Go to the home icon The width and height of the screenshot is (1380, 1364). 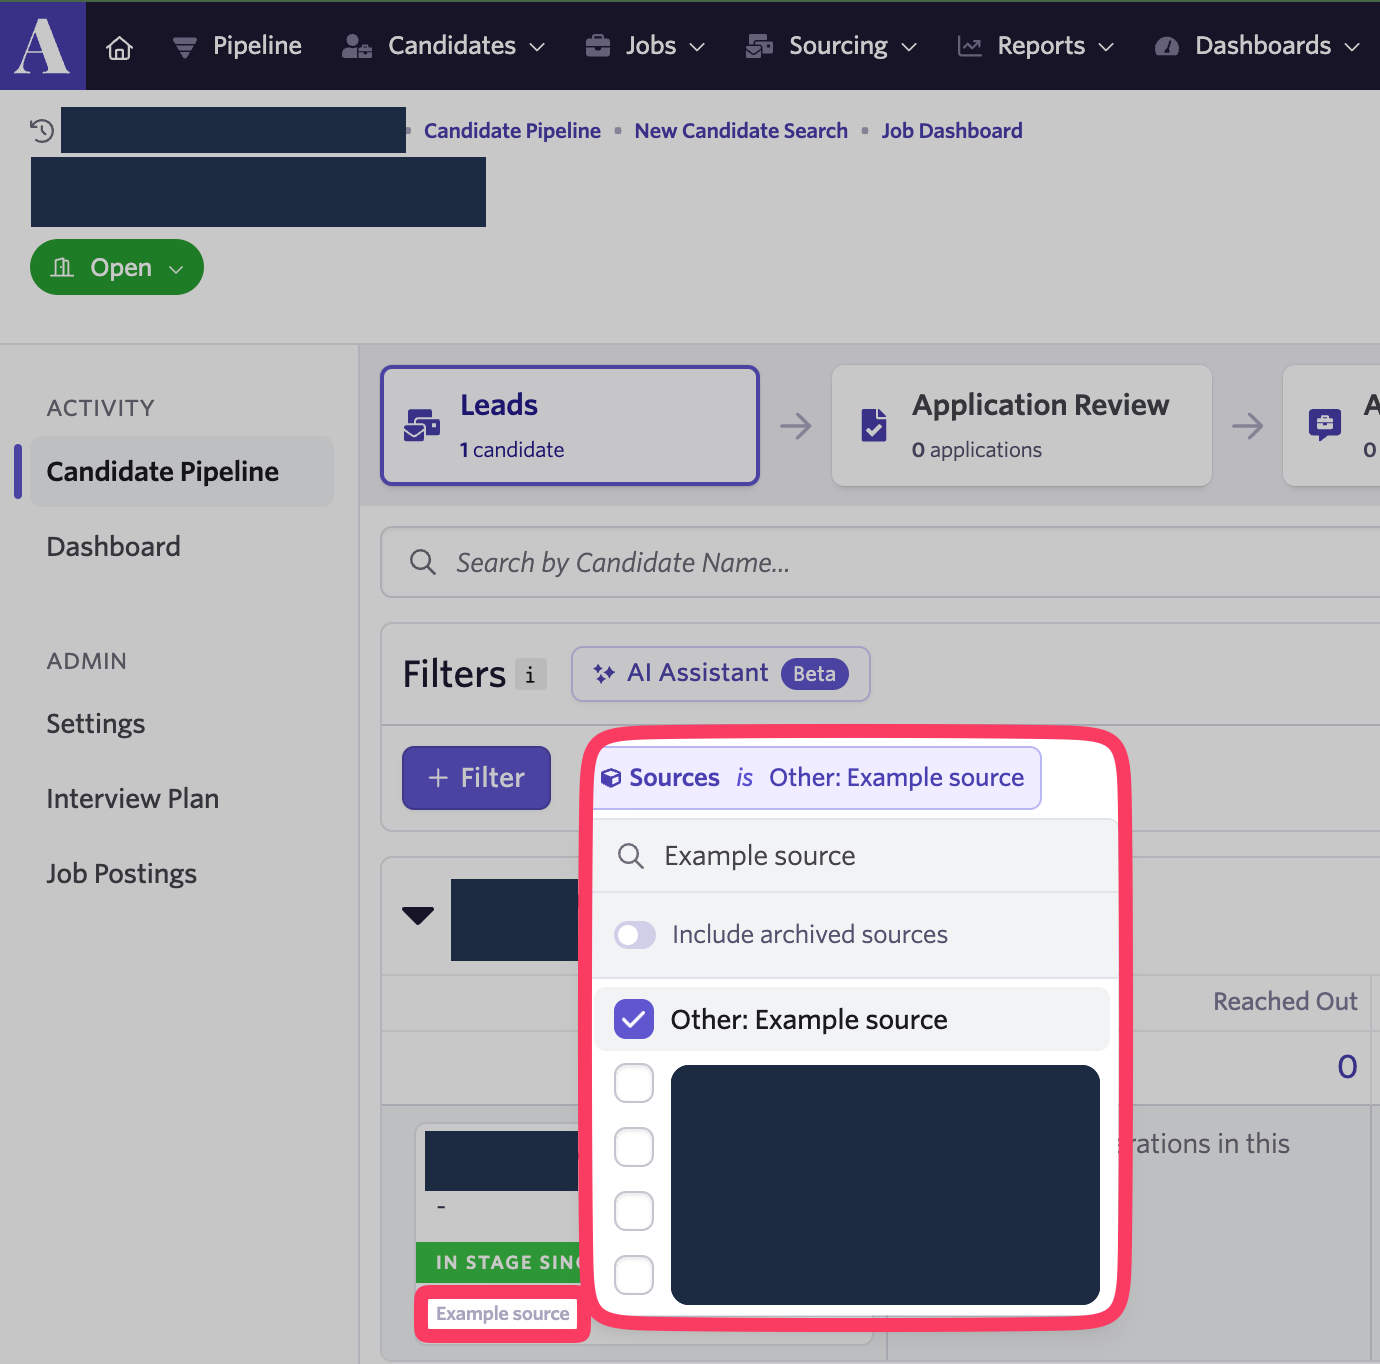(x=120, y=47)
